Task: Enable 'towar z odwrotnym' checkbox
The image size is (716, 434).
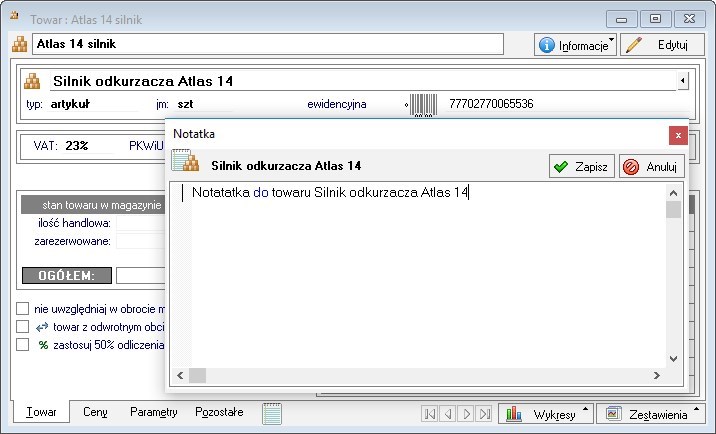Action: click(x=22, y=327)
